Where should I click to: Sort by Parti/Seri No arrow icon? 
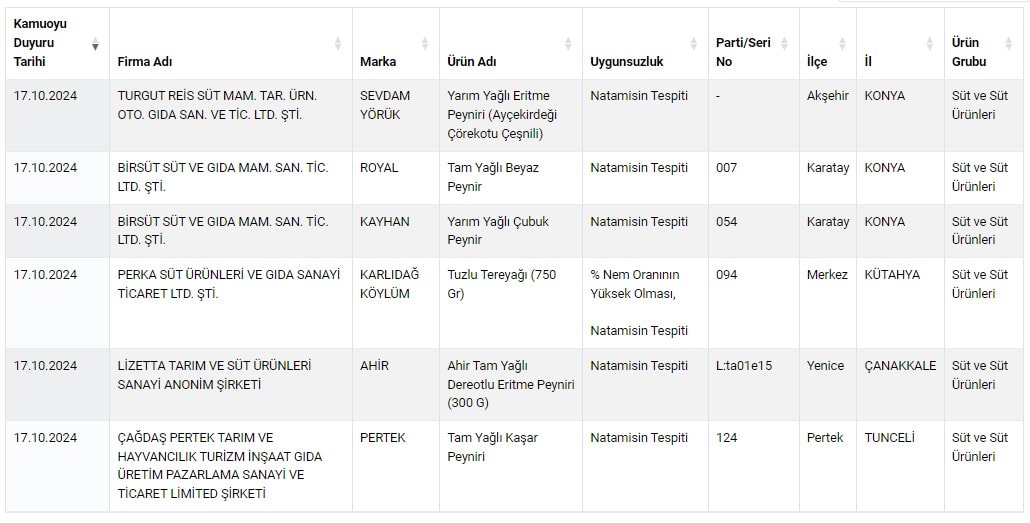click(785, 44)
